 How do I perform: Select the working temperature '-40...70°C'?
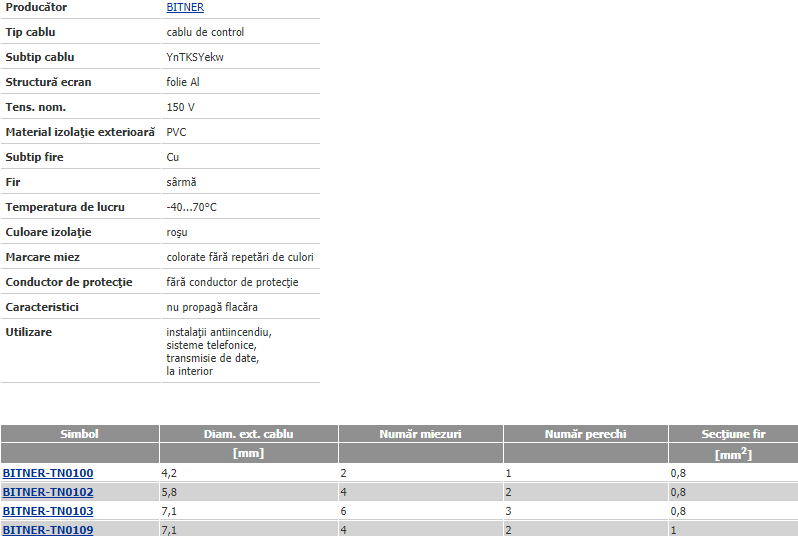pos(191,207)
